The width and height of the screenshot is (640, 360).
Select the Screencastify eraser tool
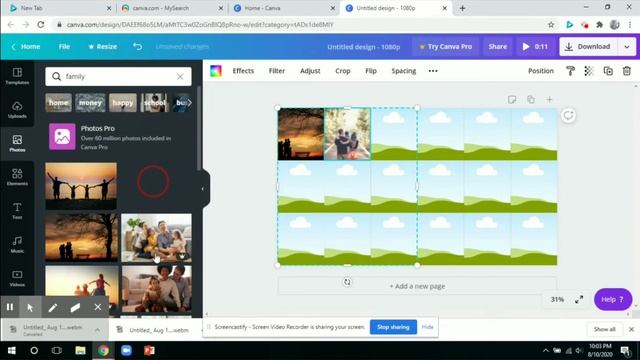[x=75, y=307]
